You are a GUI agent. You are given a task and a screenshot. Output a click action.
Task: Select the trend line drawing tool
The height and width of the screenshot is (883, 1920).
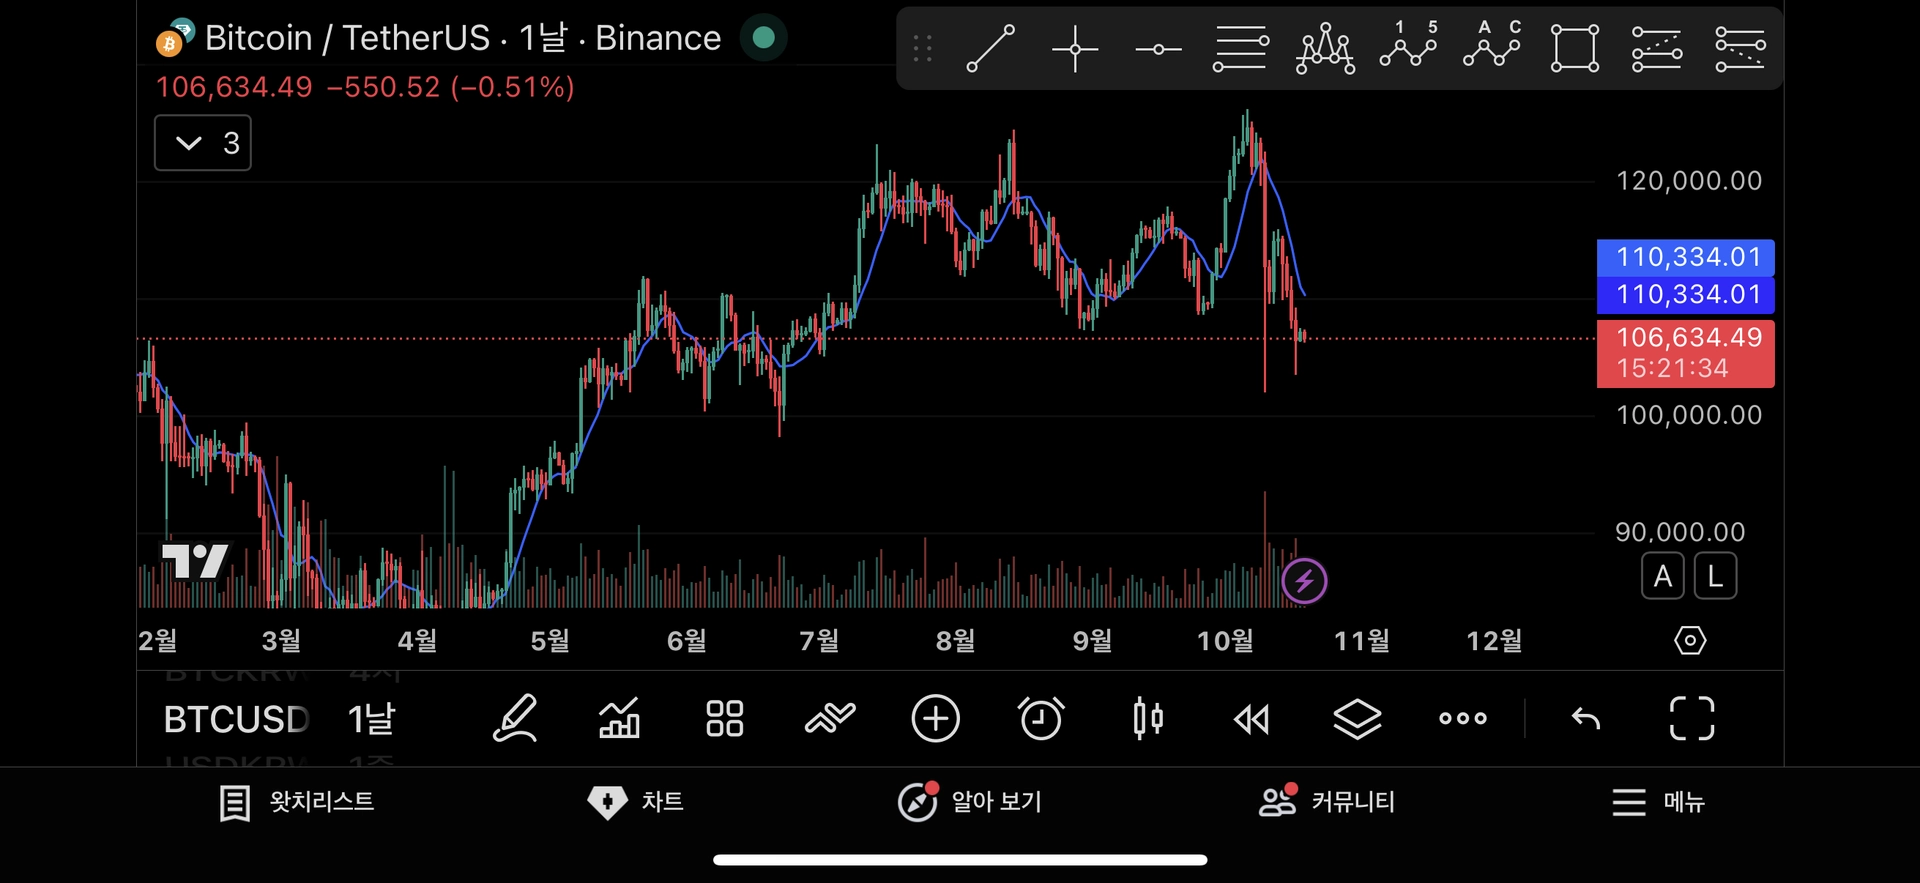click(x=990, y=48)
